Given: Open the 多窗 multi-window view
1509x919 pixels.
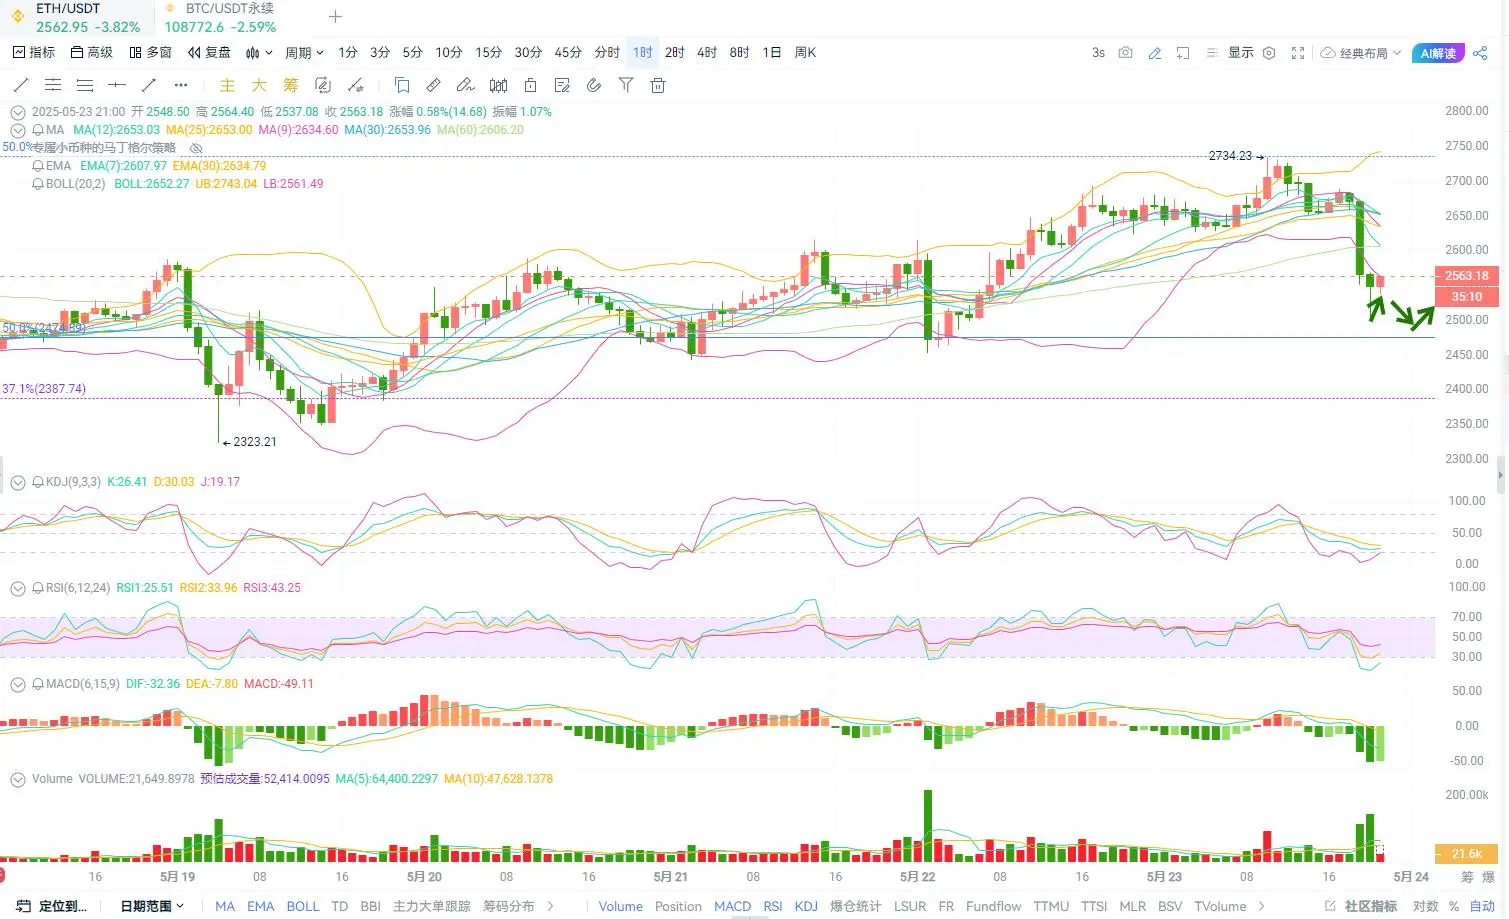Looking at the screenshot, I should [x=150, y=53].
